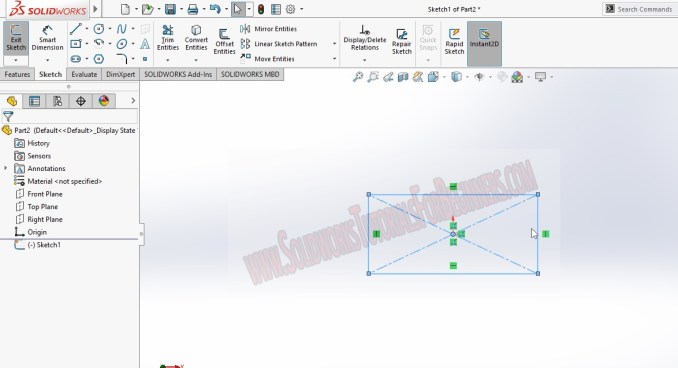Open Move Entities dropdown arrow
The image size is (678, 368).
pyautogui.click(x=334, y=59)
